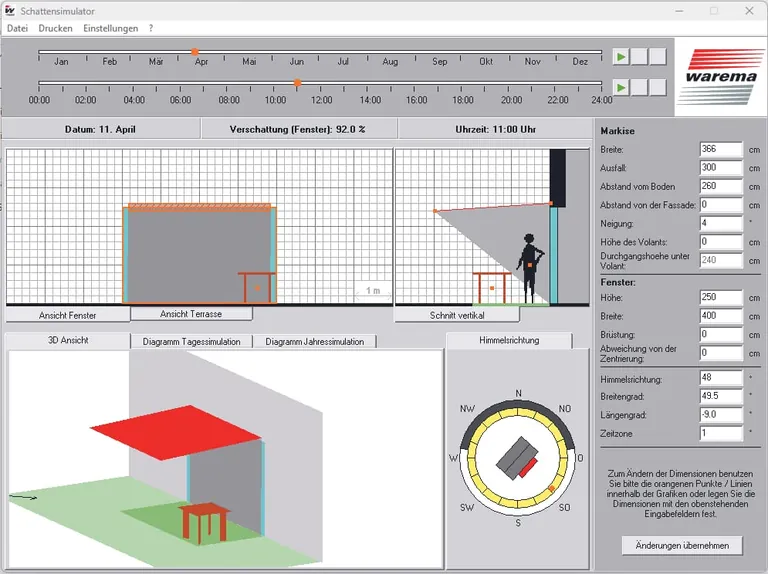Click the 'Markise' section heading
The height and width of the screenshot is (574, 768).
click(x=617, y=131)
